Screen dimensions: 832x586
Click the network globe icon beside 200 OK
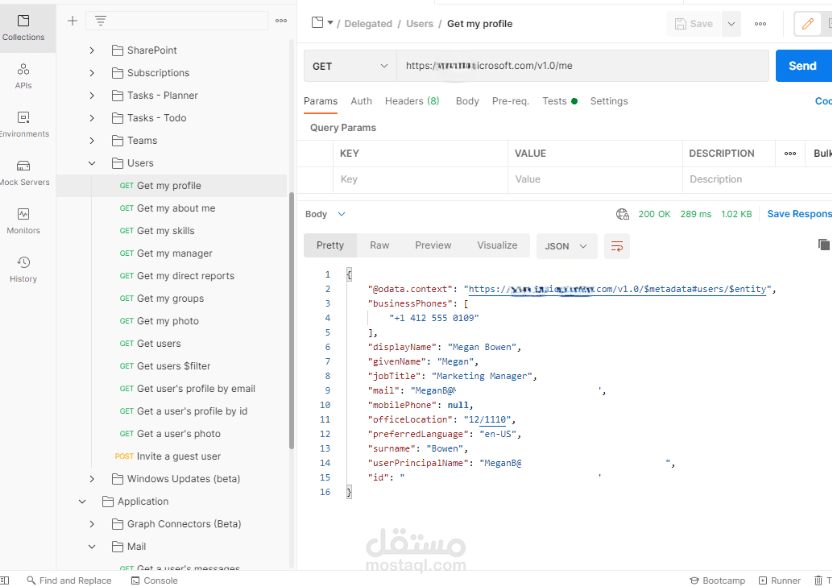622,214
